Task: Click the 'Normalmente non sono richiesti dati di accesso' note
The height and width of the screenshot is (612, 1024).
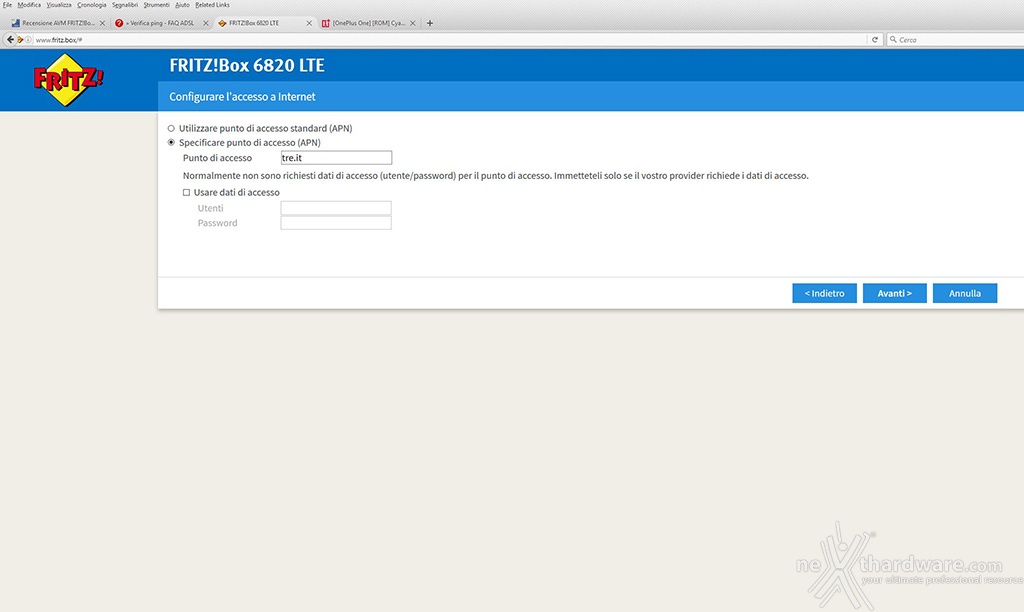Action: coord(496,176)
